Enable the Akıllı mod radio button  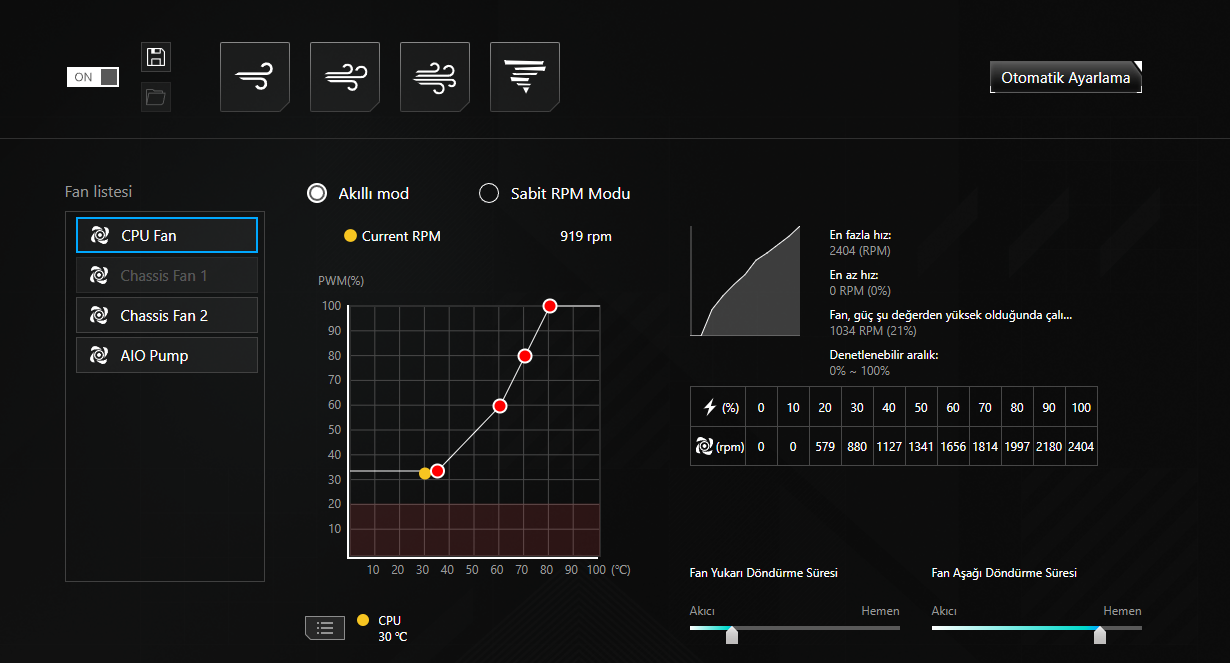click(x=317, y=193)
